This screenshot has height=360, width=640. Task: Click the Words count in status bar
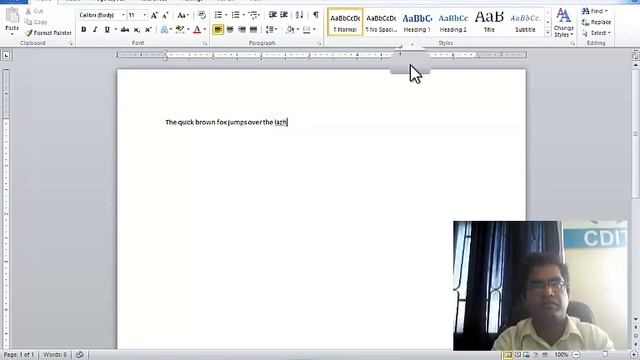pos(55,355)
